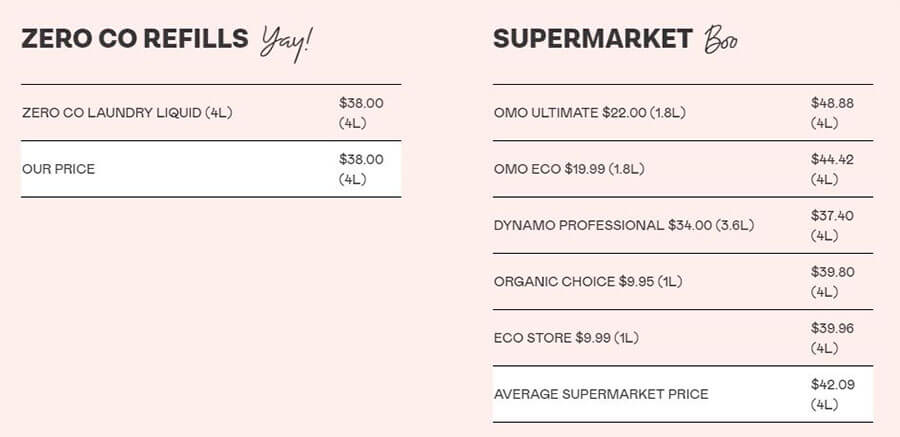Click the OUR PRICE row label
This screenshot has height=437, width=900.
[x=59, y=169]
